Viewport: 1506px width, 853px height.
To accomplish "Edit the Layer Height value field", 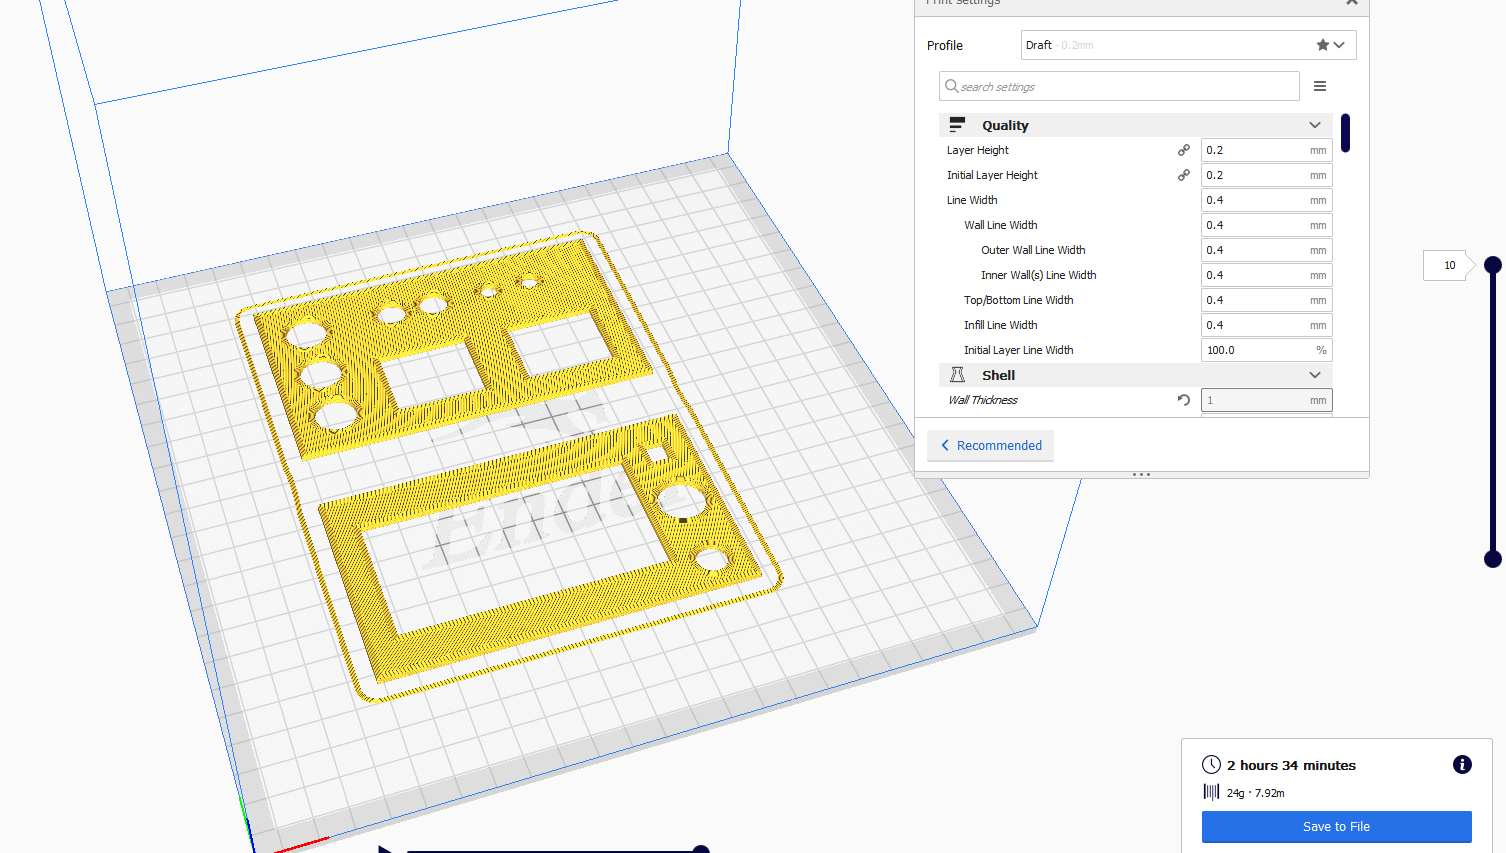I will 1266,150.
